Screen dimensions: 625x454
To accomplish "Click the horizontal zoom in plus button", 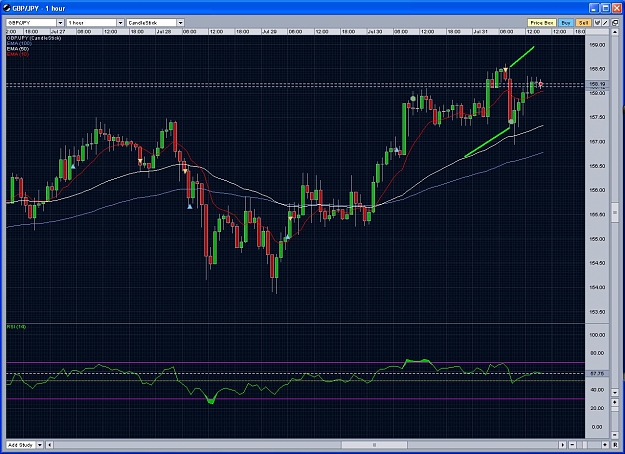I will 605,445.
